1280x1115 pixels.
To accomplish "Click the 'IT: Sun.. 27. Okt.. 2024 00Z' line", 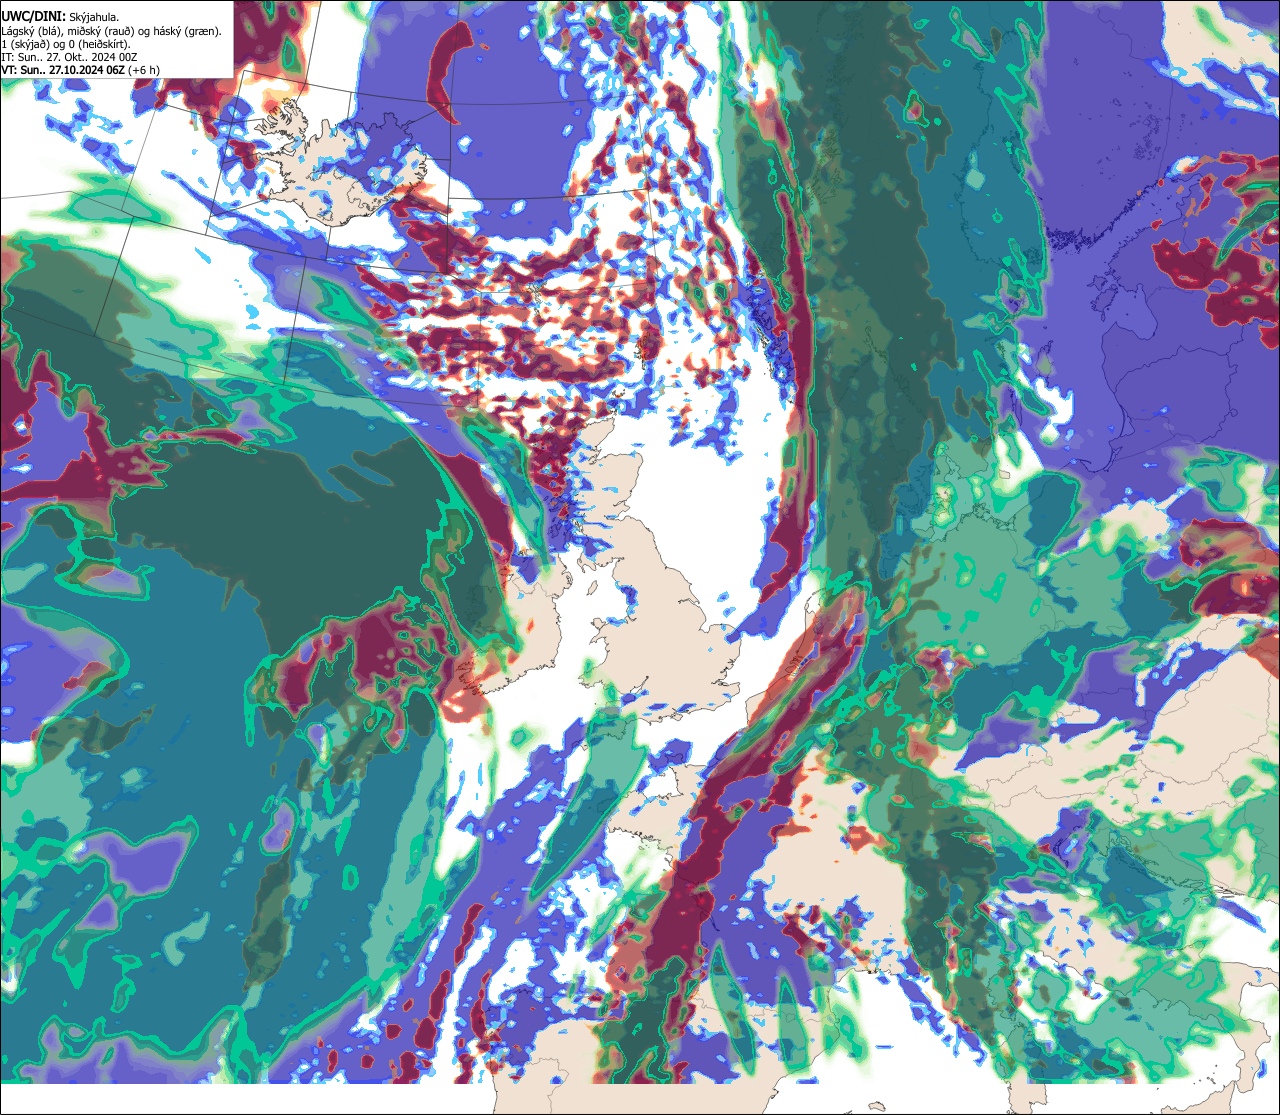I will 69,57.
